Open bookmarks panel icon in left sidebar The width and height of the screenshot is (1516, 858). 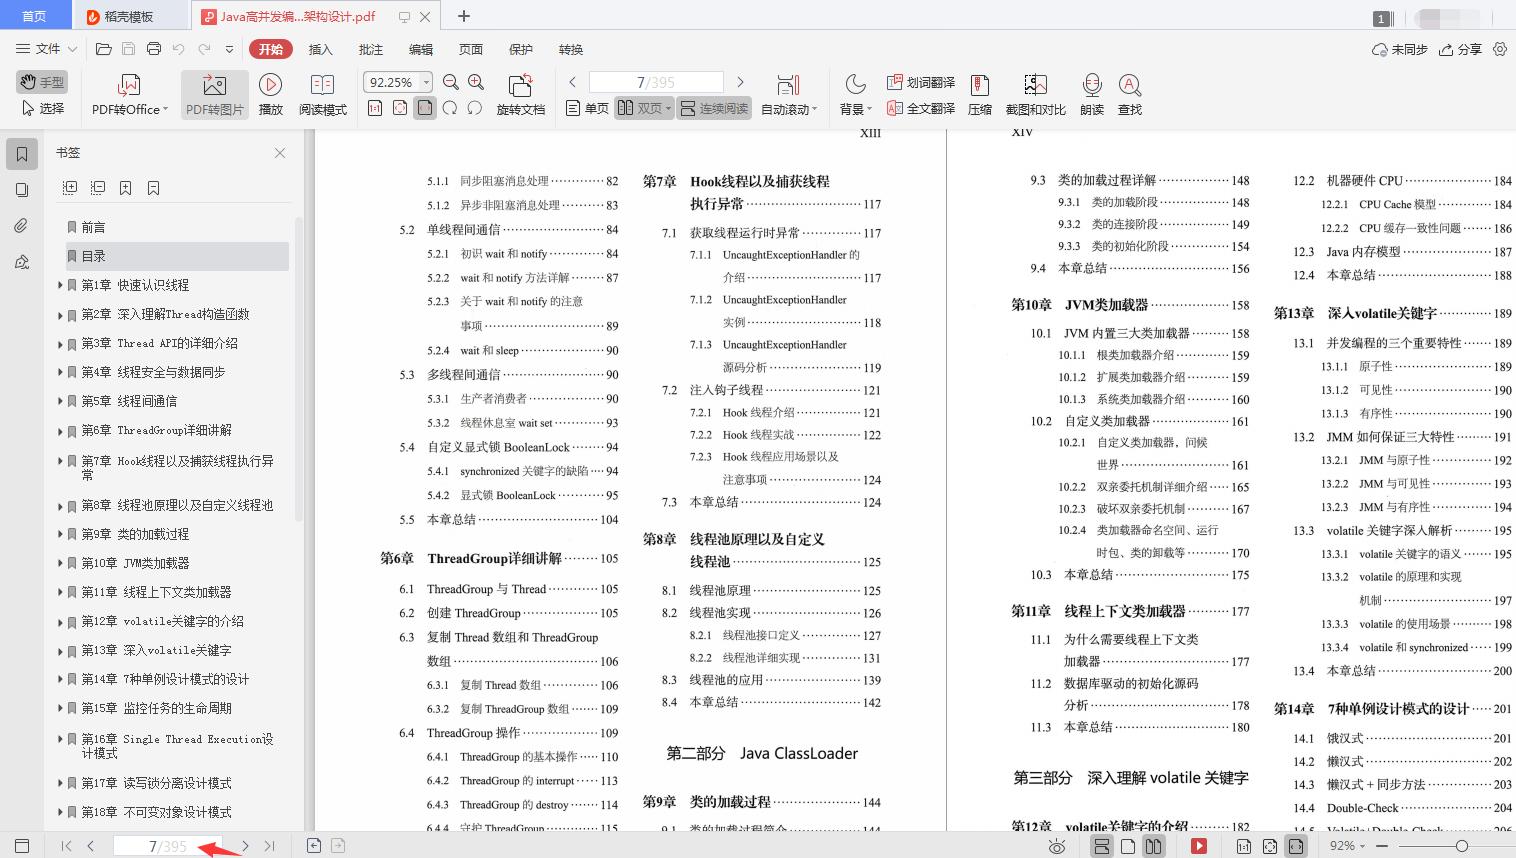click(22, 153)
